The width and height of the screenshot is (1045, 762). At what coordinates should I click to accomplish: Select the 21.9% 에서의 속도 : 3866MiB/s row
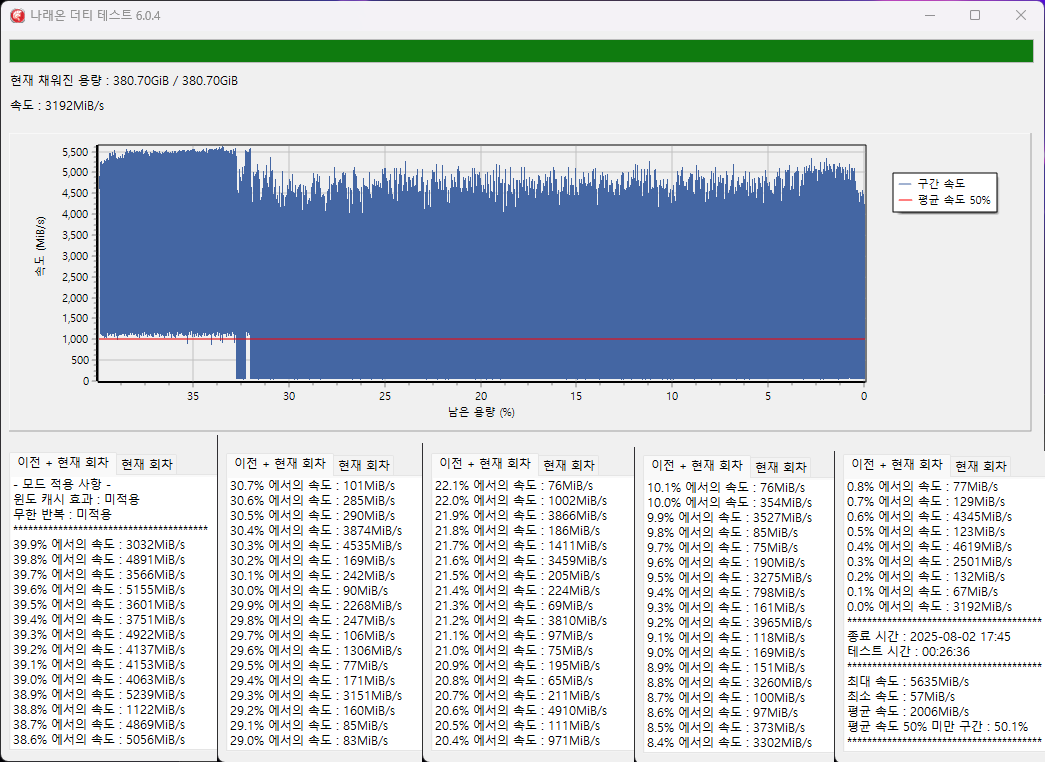coord(521,515)
